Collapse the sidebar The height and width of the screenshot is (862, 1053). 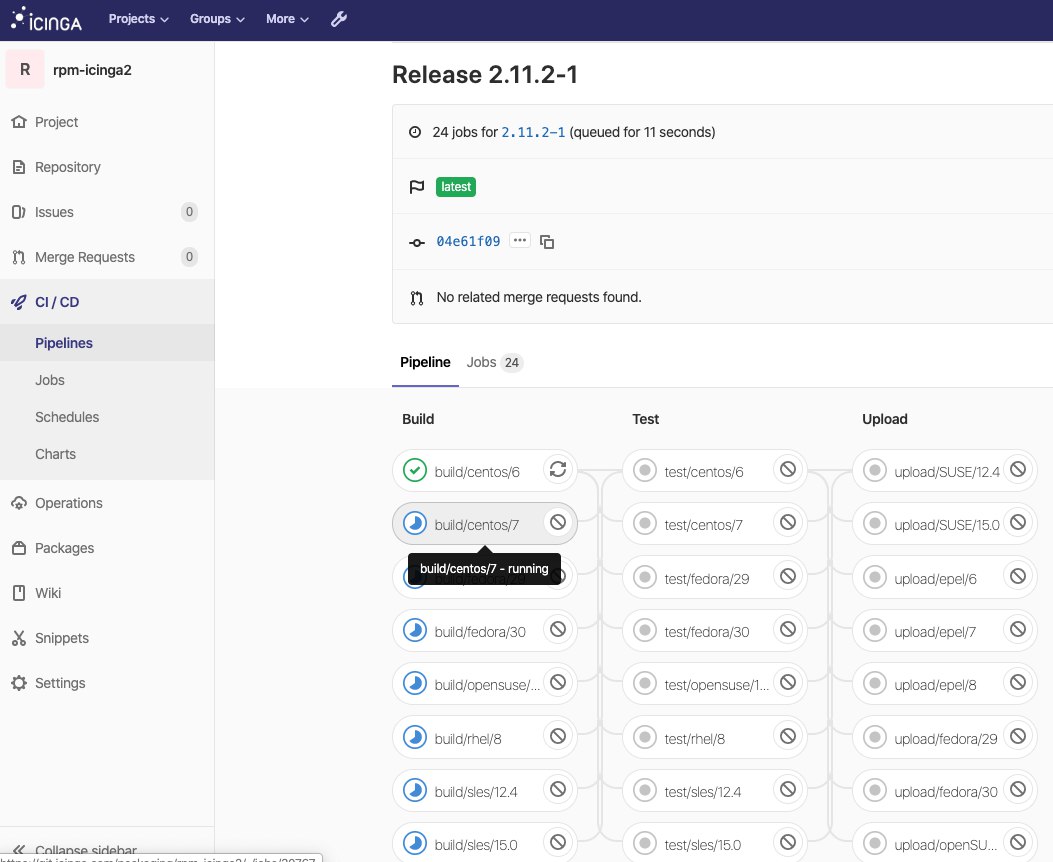[x=85, y=850]
